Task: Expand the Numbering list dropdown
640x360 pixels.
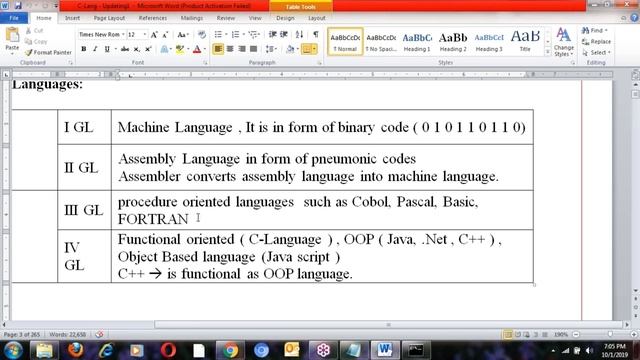Action: coord(243,35)
